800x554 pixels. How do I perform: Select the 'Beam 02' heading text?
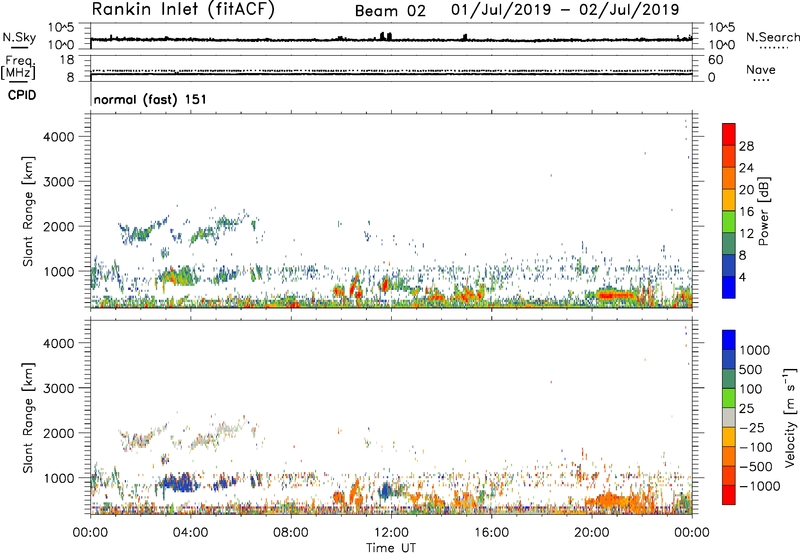[x=390, y=11]
